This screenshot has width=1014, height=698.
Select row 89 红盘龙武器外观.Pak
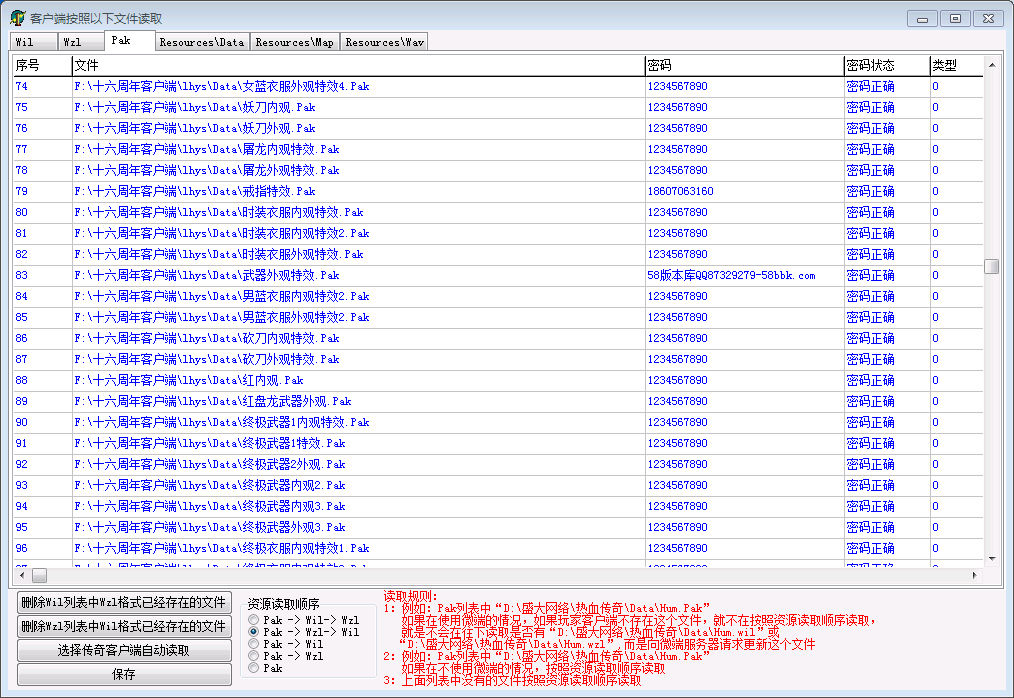coord(497,402)
